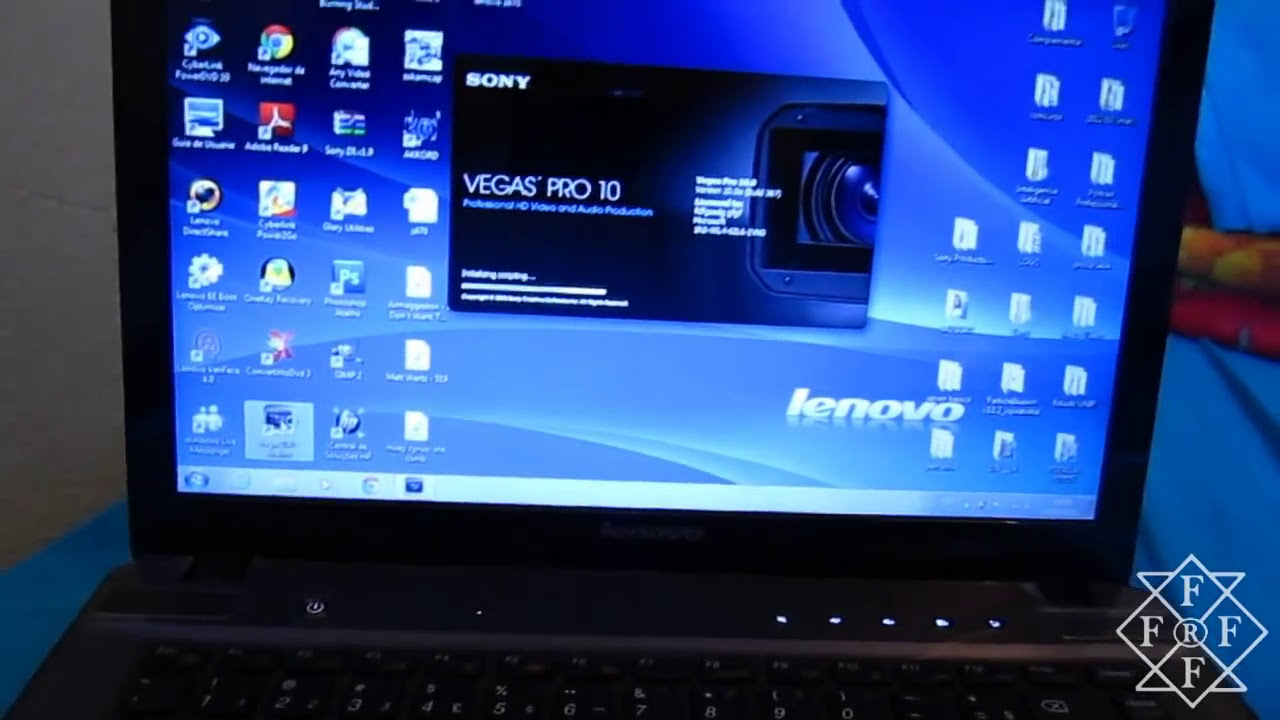The width and height of the screenshot is (1280, 720).
Task: Open the Matt Wertz file on the desktop
Action: tap(417, 361)
